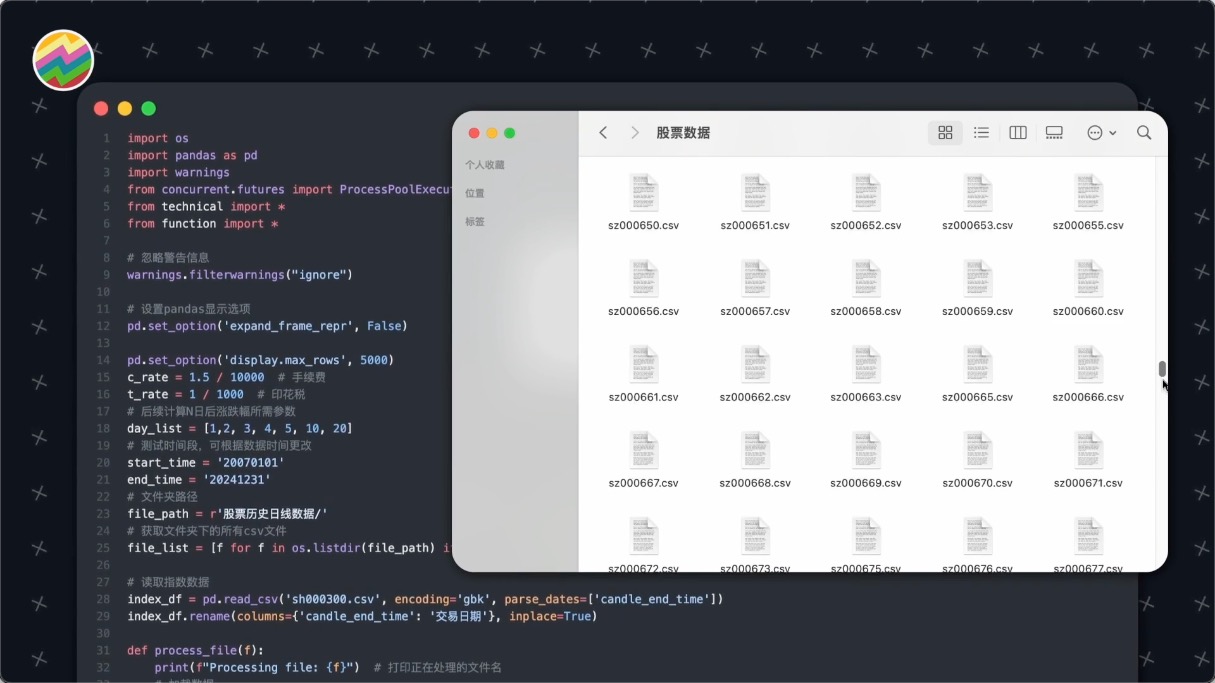Select the sz000666.csv file
The image size is (1215, 683).
click(x=1088, y=365)
